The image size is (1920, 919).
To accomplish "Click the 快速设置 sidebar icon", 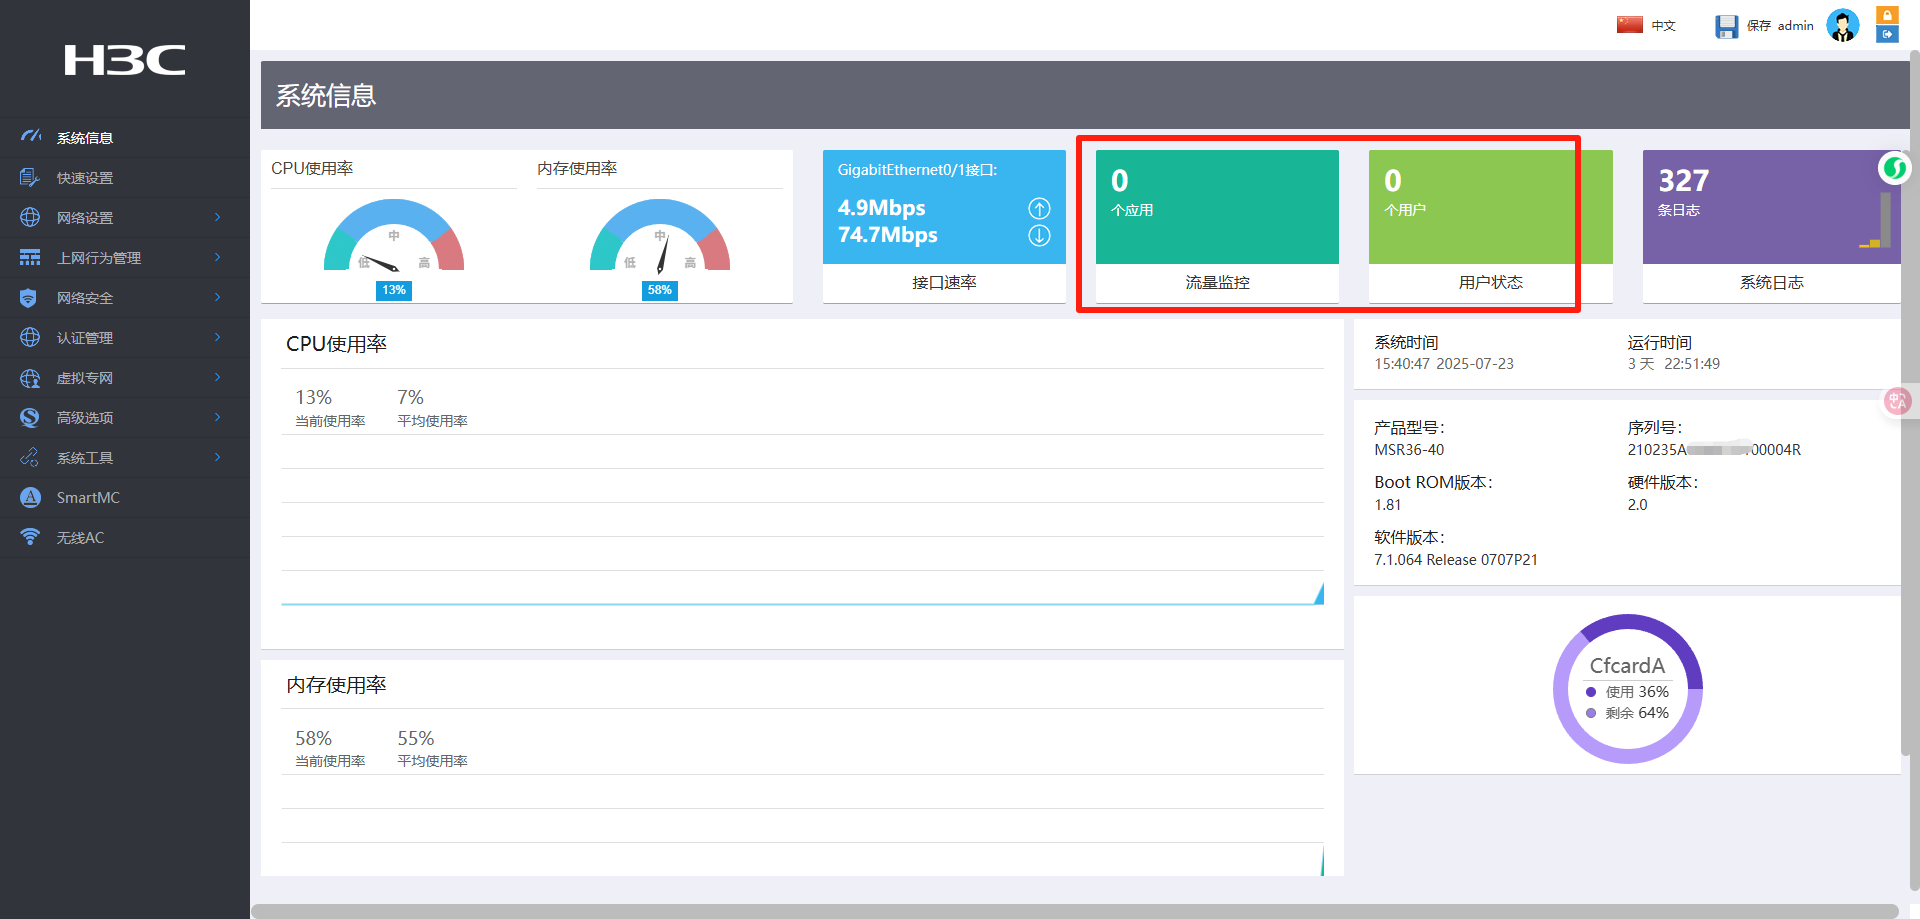I will pos(30,177).
